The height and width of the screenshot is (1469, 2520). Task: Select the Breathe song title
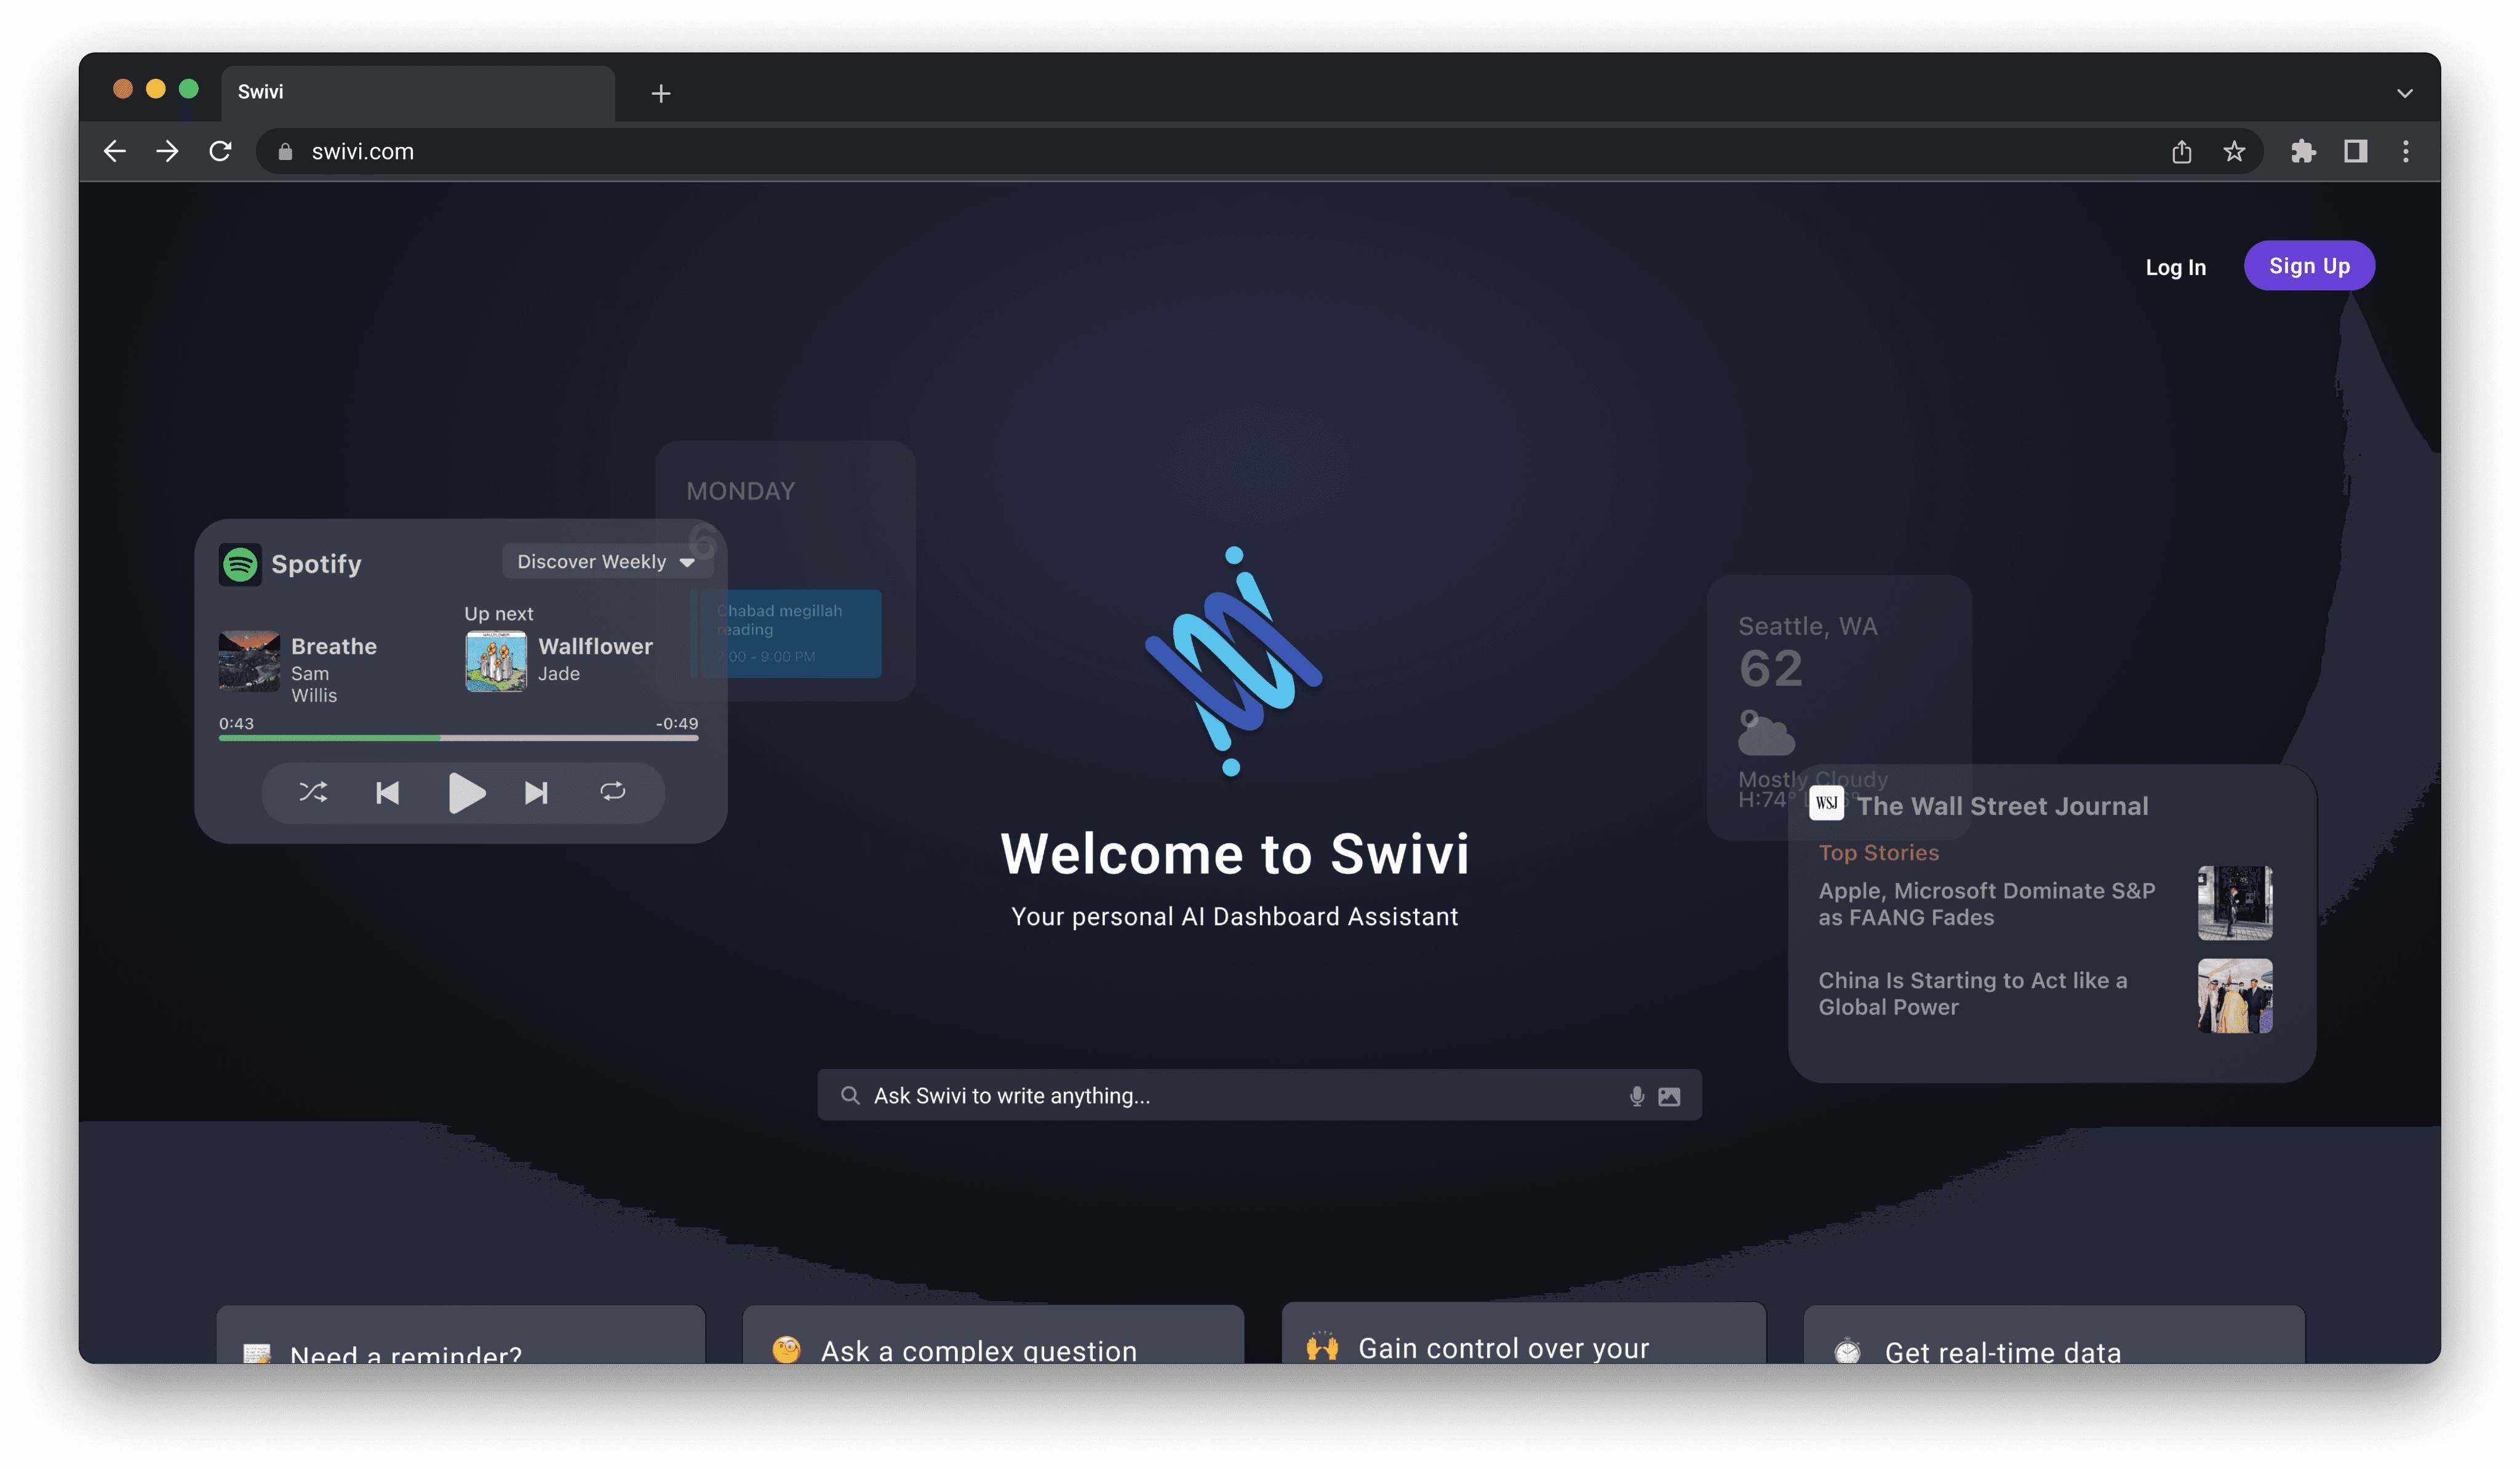(334, 646)
